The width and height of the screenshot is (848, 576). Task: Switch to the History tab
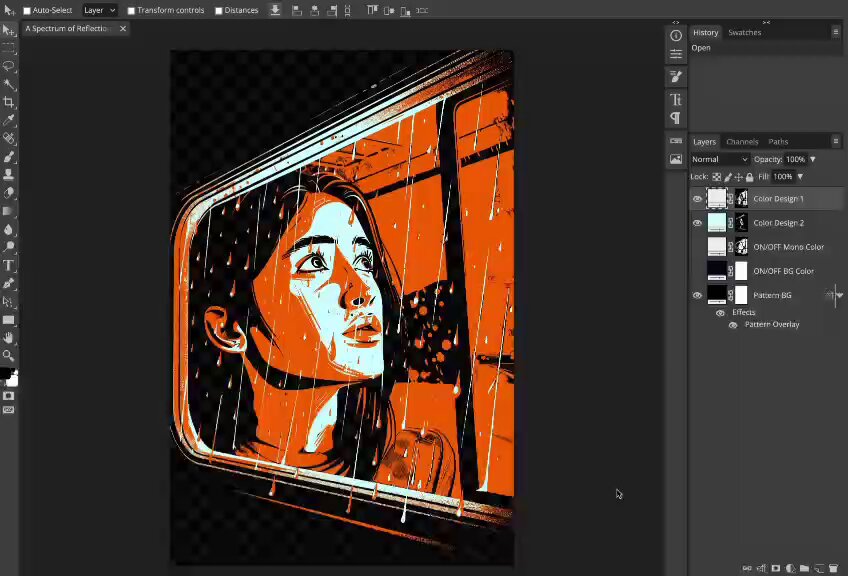click(705, 32)
